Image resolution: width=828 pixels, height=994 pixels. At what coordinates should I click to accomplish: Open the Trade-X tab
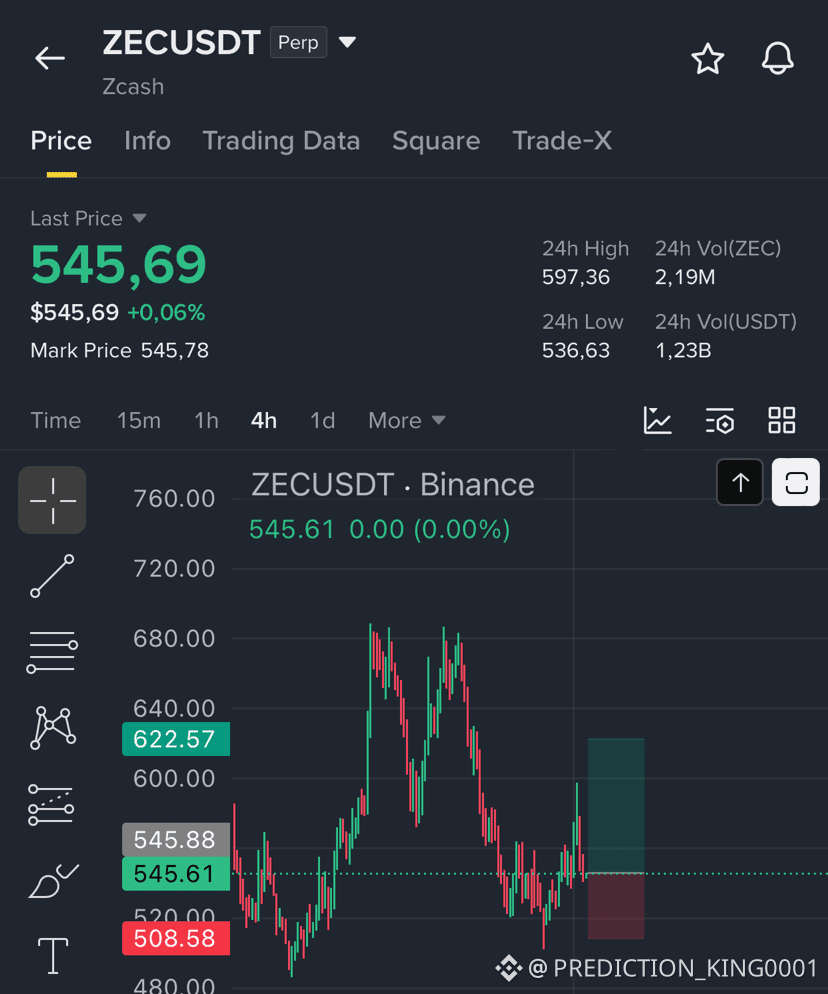562,141
